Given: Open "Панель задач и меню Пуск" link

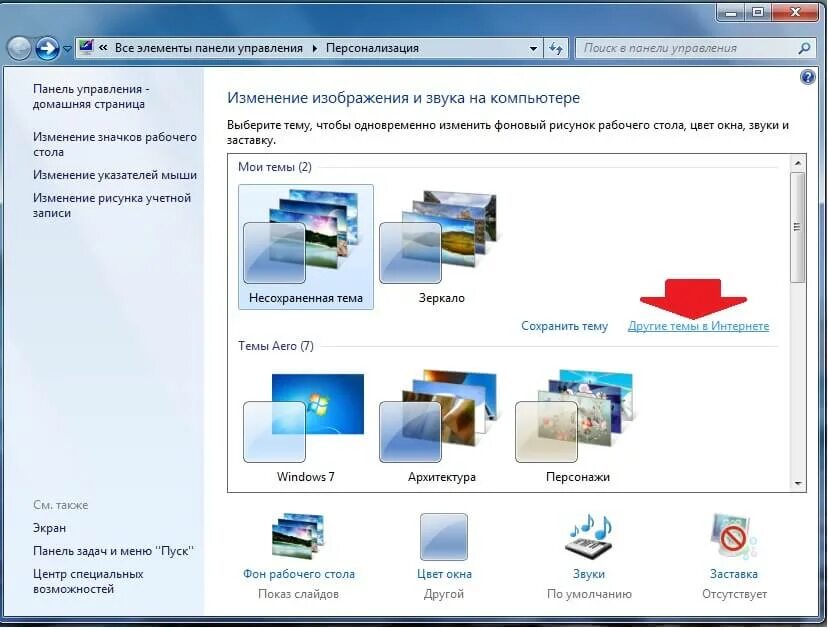Looking at the screenshot, I should pos(113,550).
